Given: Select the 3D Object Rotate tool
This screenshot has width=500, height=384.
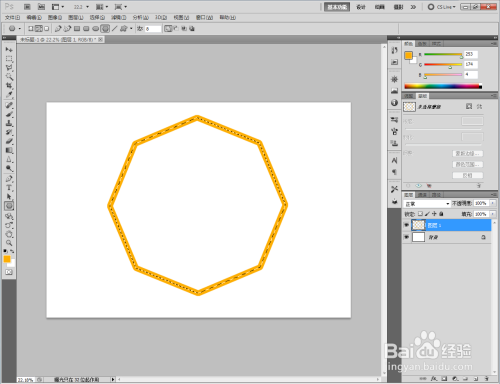Looking at the screenshot, I should coord(9,216).
